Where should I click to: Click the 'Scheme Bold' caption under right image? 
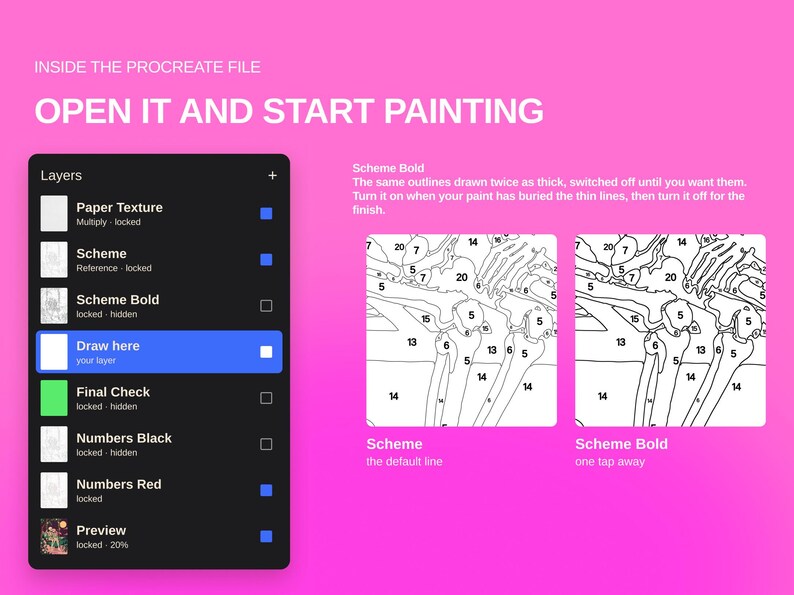point(621,444)
